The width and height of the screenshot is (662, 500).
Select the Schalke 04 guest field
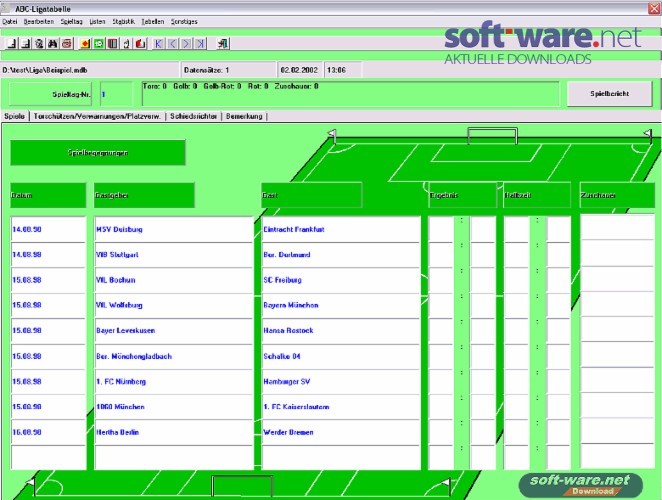341,356
